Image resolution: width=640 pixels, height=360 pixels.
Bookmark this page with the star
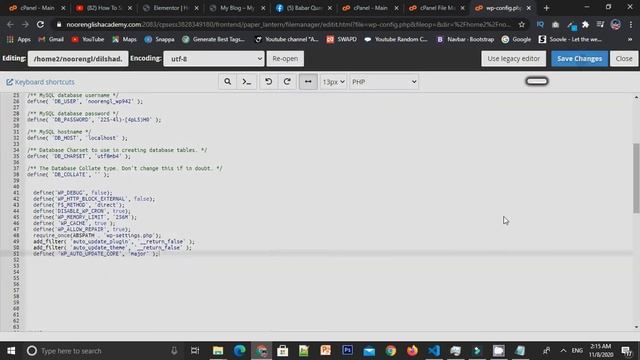pyautogui.click(x=522, y=24)
